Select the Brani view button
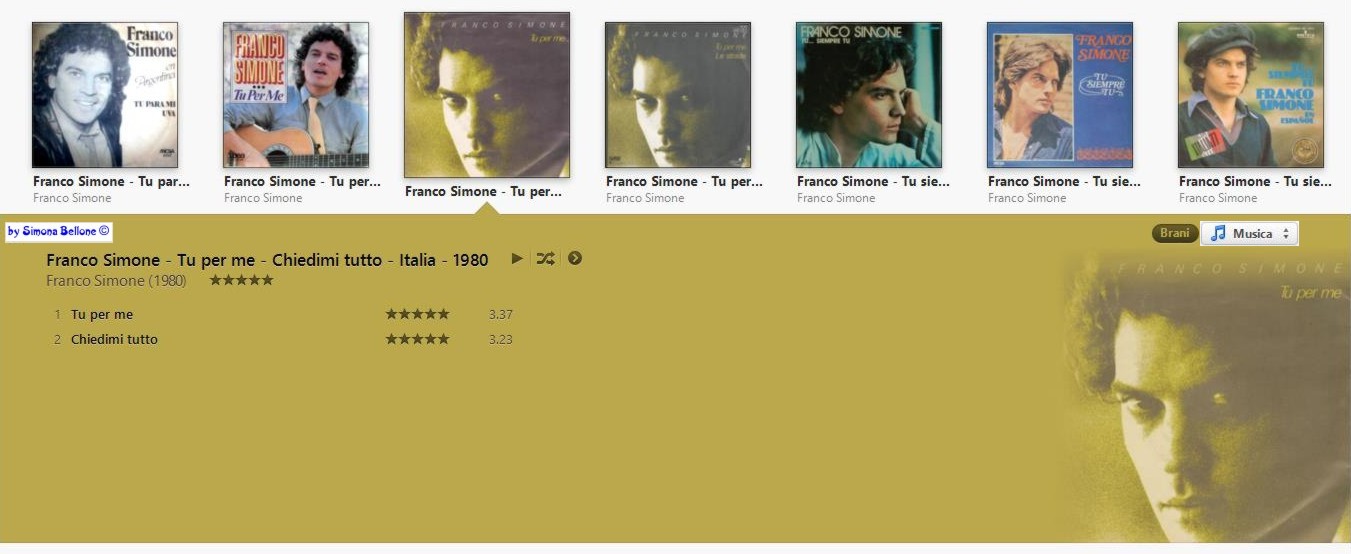Viewport: 1351px width, 554px height. pyautogui.click(x=1175, y=233)
